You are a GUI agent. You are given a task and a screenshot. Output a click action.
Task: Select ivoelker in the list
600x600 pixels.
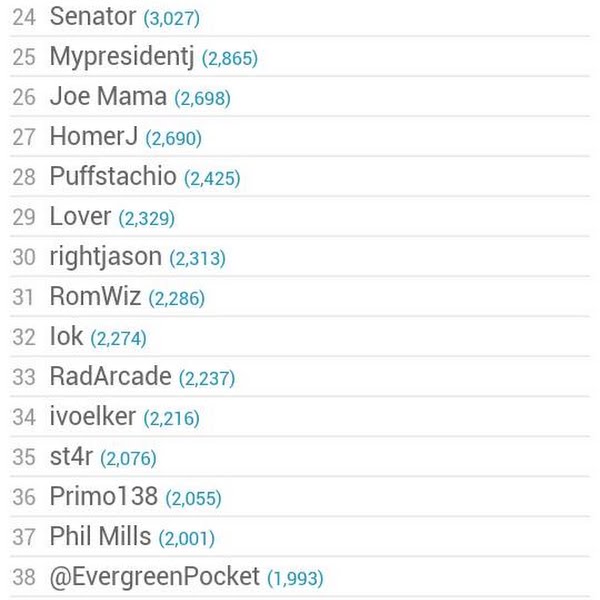coord(92,417)
